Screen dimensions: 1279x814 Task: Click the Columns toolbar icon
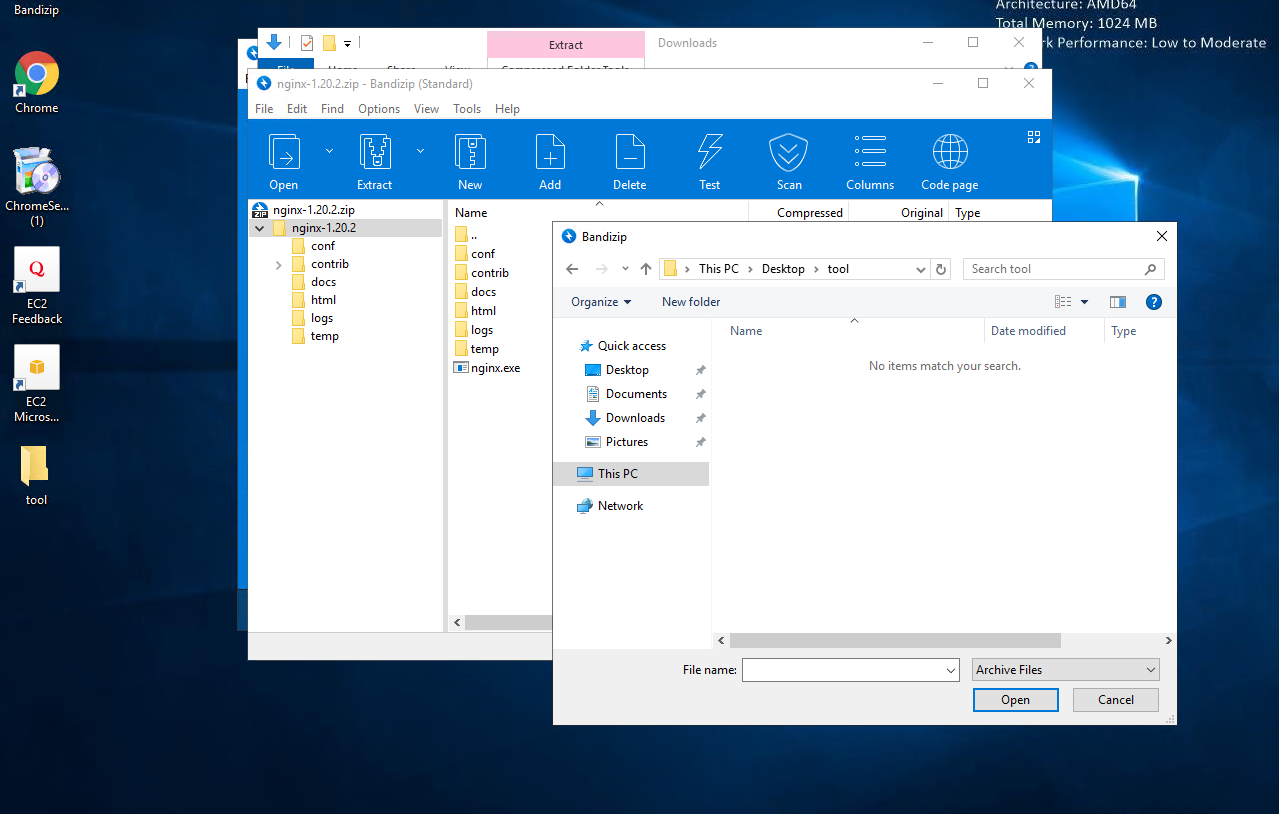pos(870,152)
